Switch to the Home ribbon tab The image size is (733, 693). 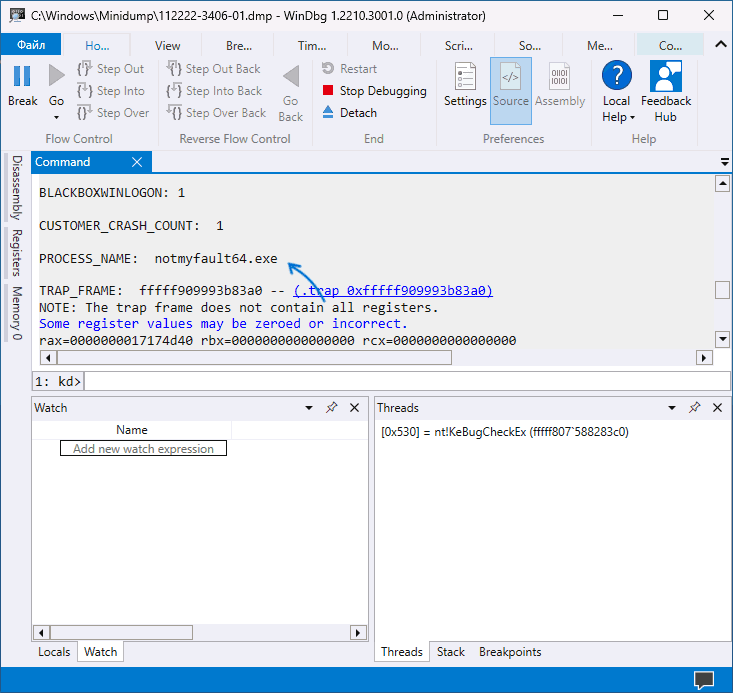pos(97,46)
